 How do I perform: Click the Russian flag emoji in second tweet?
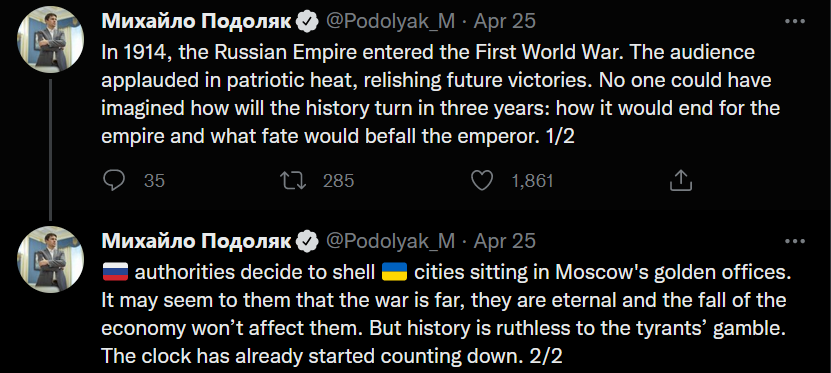(115, 272)
